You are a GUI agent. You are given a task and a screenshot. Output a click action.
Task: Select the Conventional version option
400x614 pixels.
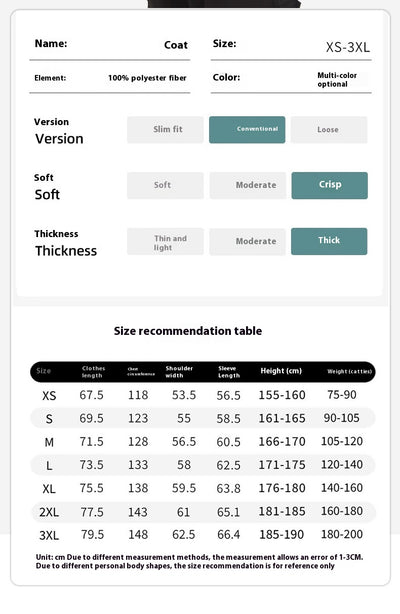(x=247, y=130)
